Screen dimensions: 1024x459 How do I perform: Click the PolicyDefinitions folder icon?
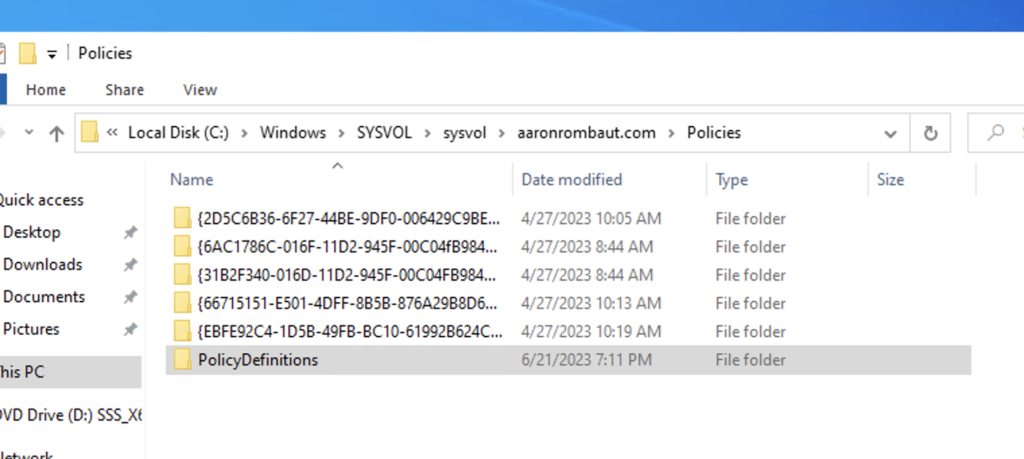182,360
